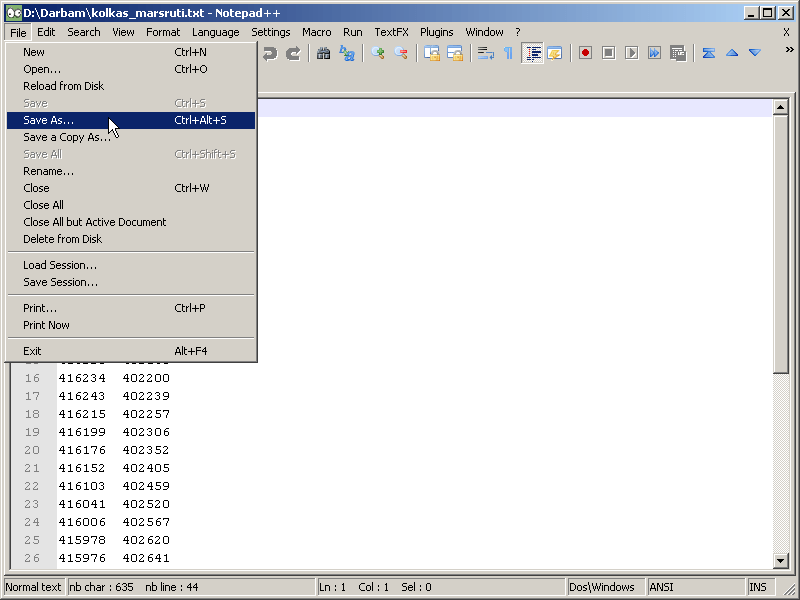Screen dimensions: 800x600
Task: Select Save a Copy As...
Action: tap(131, 137)
